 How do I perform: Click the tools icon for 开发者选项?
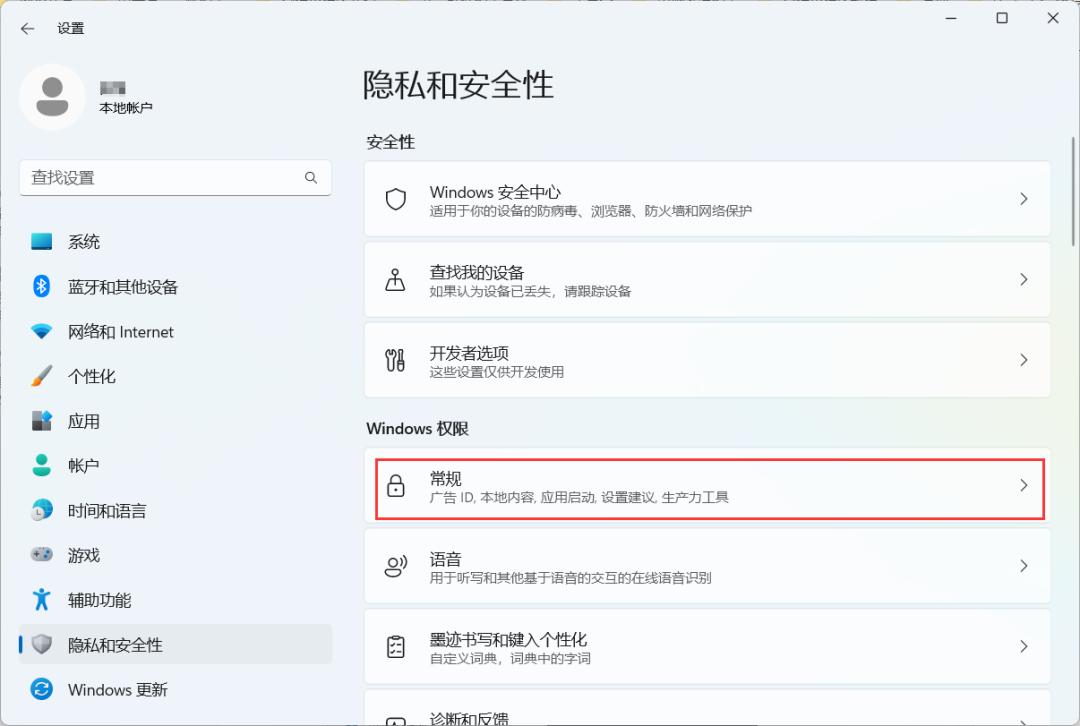click(x=395, y=360)
